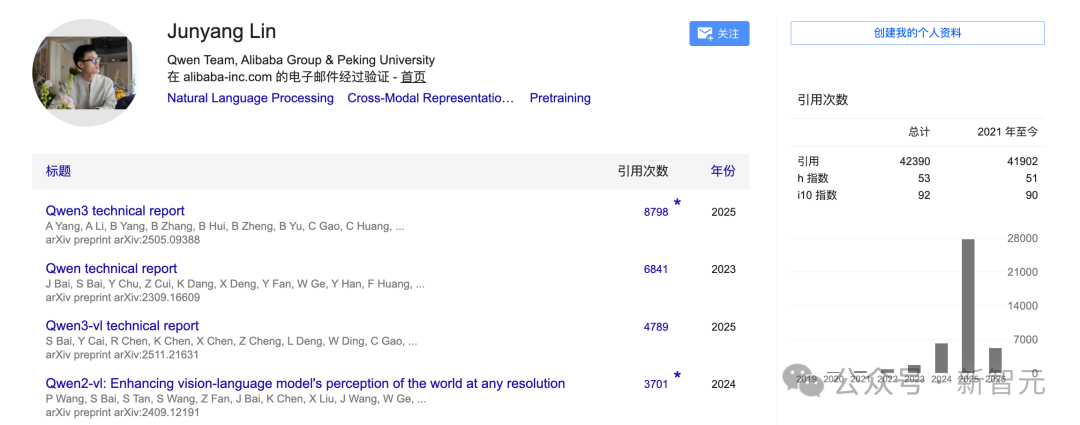
Task: Open Qwen3-vl technical report paper
Action: click(122, 326)
